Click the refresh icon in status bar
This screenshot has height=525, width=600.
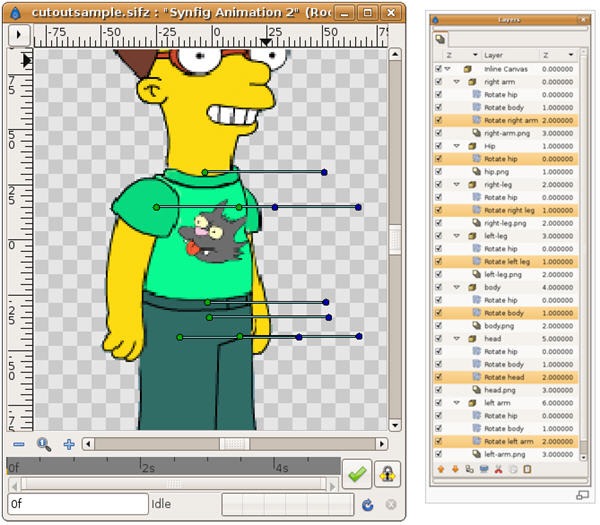pyautogui.click(x=368, y=505)
